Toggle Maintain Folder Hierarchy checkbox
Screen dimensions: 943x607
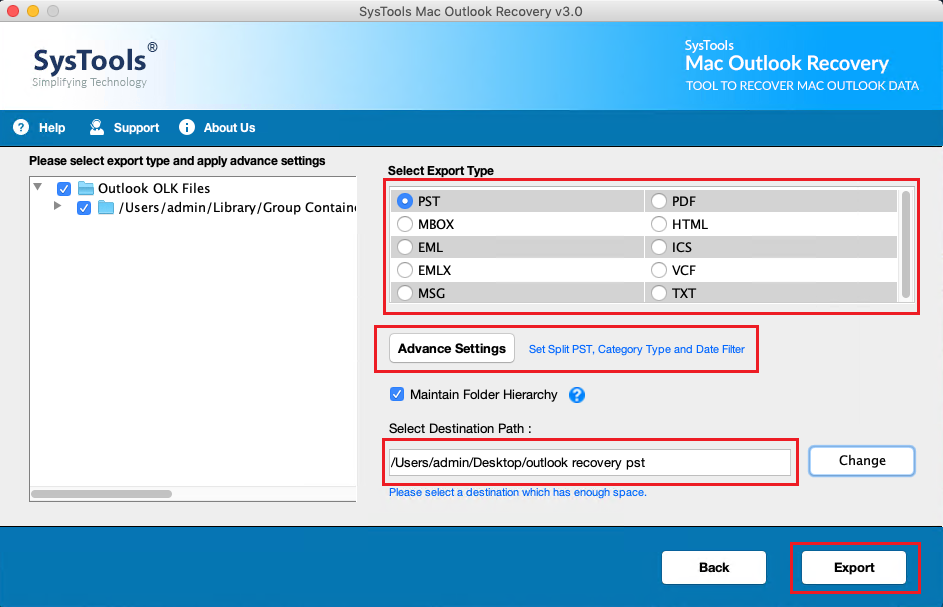[x=397, y=394]
